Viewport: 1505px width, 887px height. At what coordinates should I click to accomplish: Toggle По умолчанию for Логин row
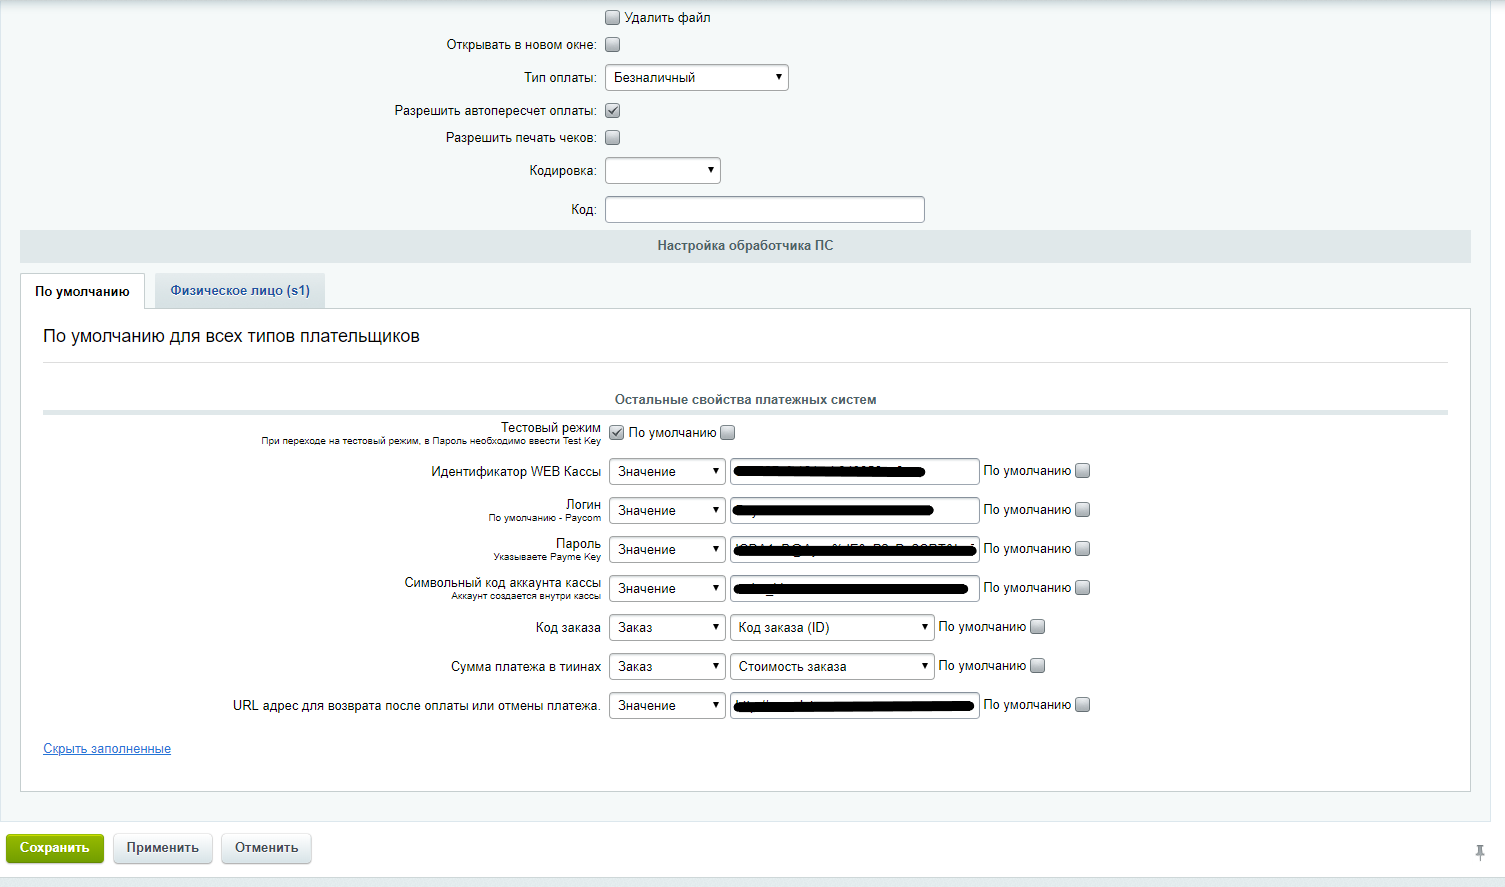[1082, 509]
